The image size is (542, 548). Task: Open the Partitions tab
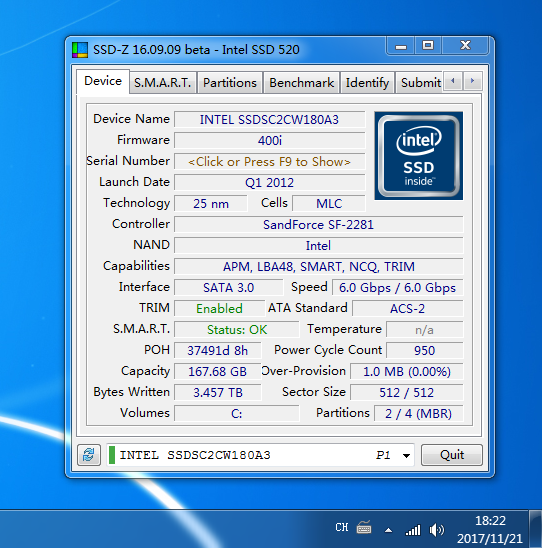pyautogui.click(x=230, y=83)
